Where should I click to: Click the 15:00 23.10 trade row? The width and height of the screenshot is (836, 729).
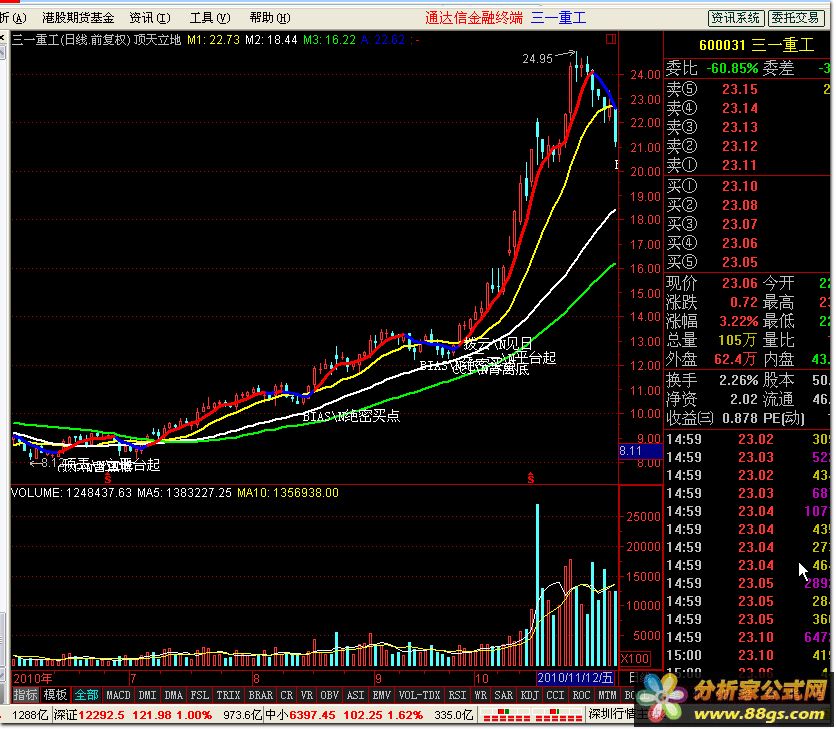point(746,655)
